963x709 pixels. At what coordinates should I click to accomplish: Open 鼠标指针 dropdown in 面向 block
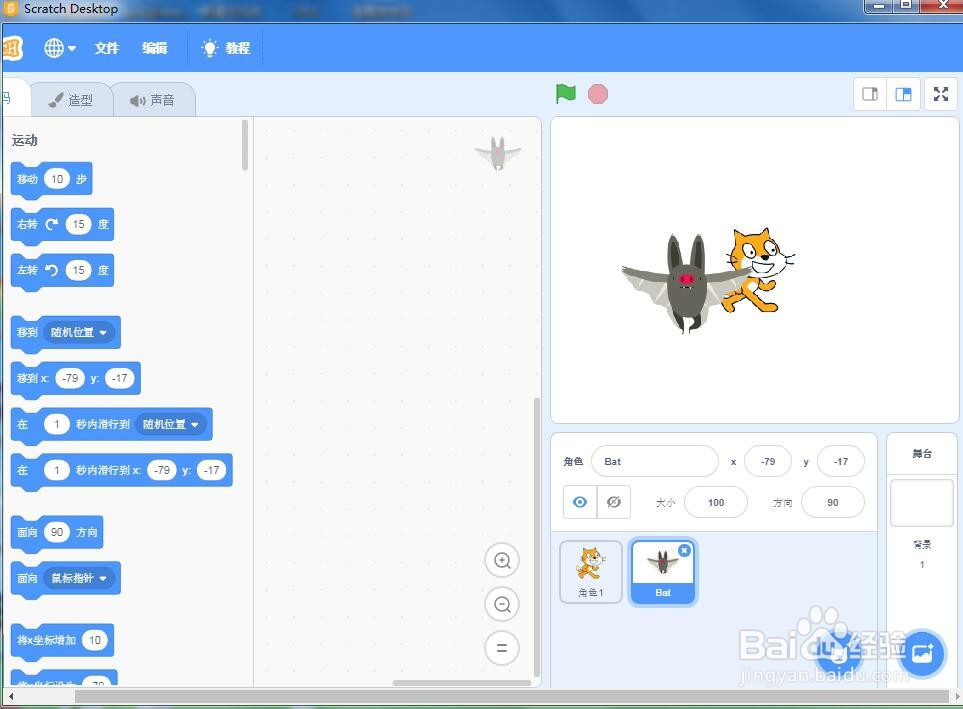pyautogui.click(x=78, y=578)
